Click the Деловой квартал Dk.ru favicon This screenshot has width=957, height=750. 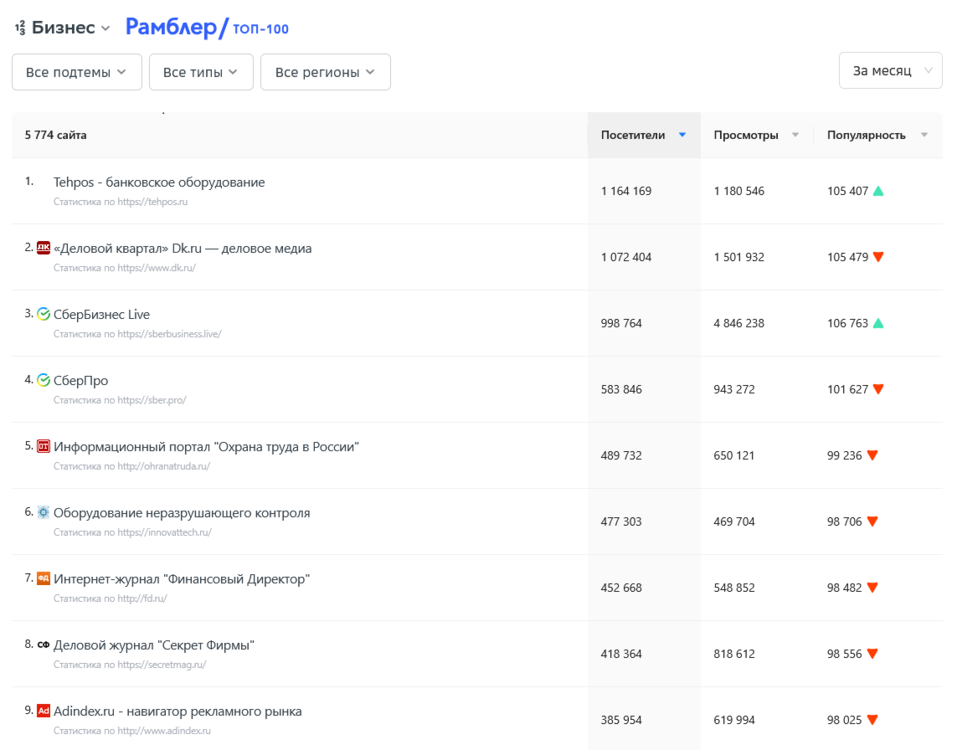tap(43, 248)
